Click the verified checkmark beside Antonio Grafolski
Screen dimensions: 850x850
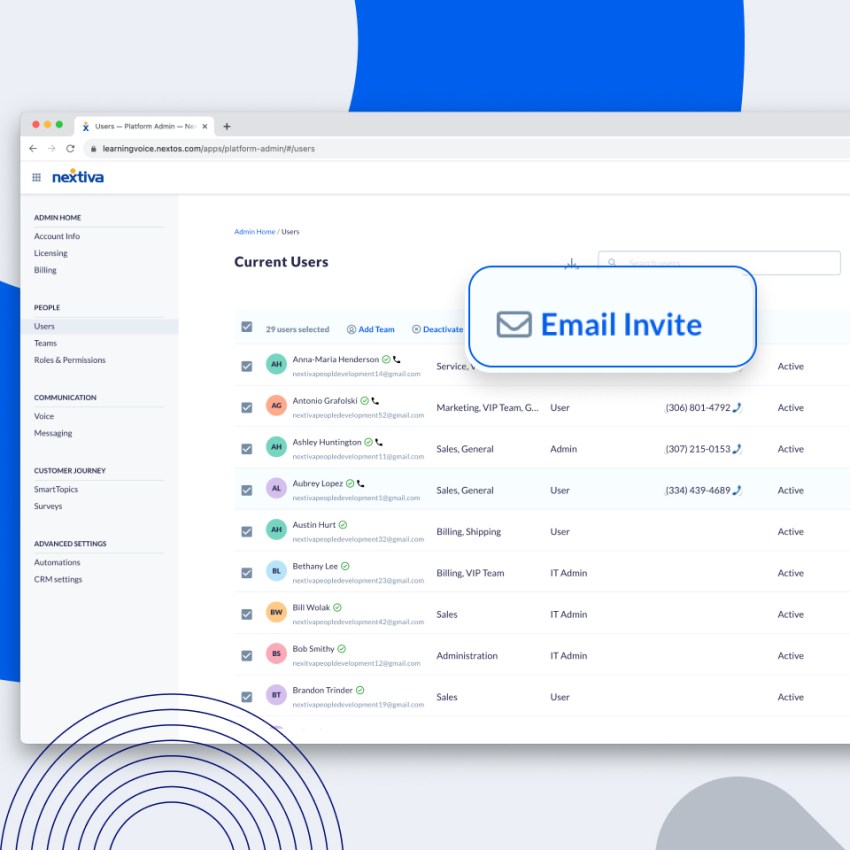point(364,401)
